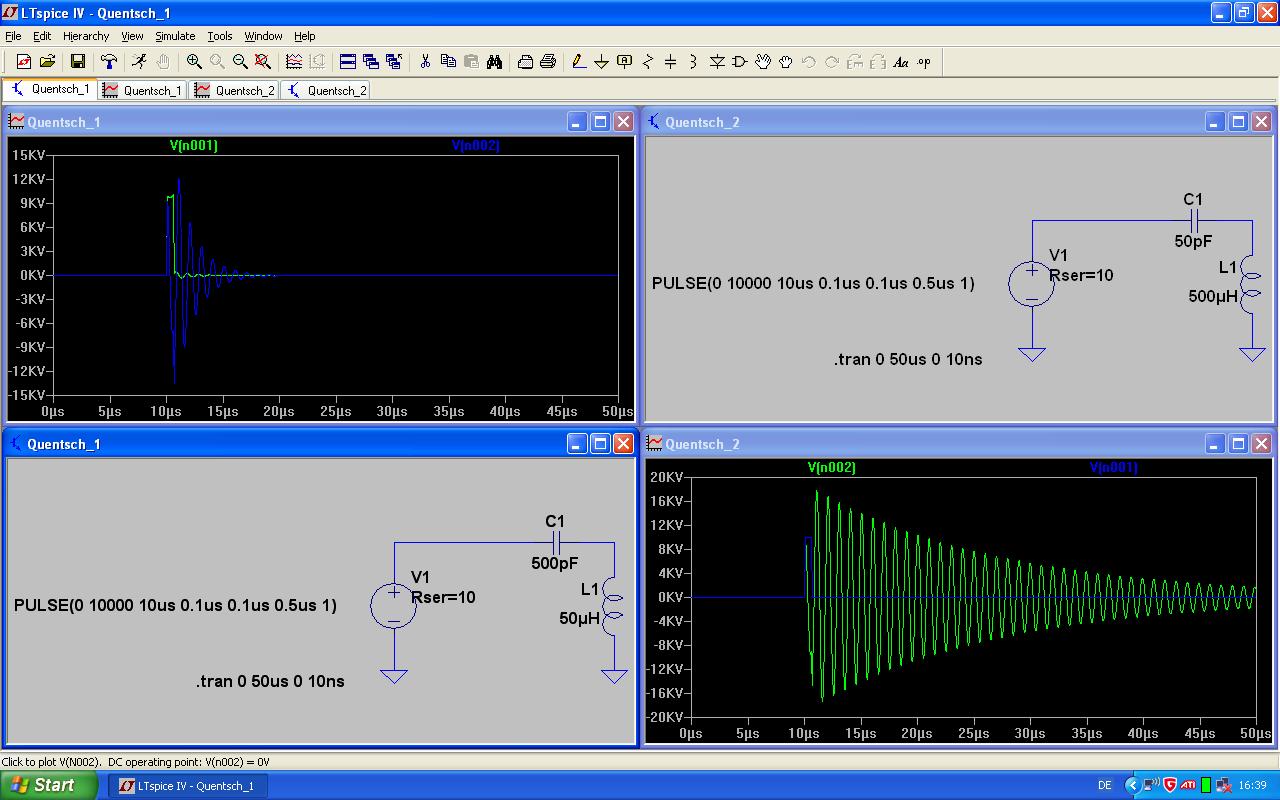
Task: Select the Capacitor component tool
Action: 671,62
